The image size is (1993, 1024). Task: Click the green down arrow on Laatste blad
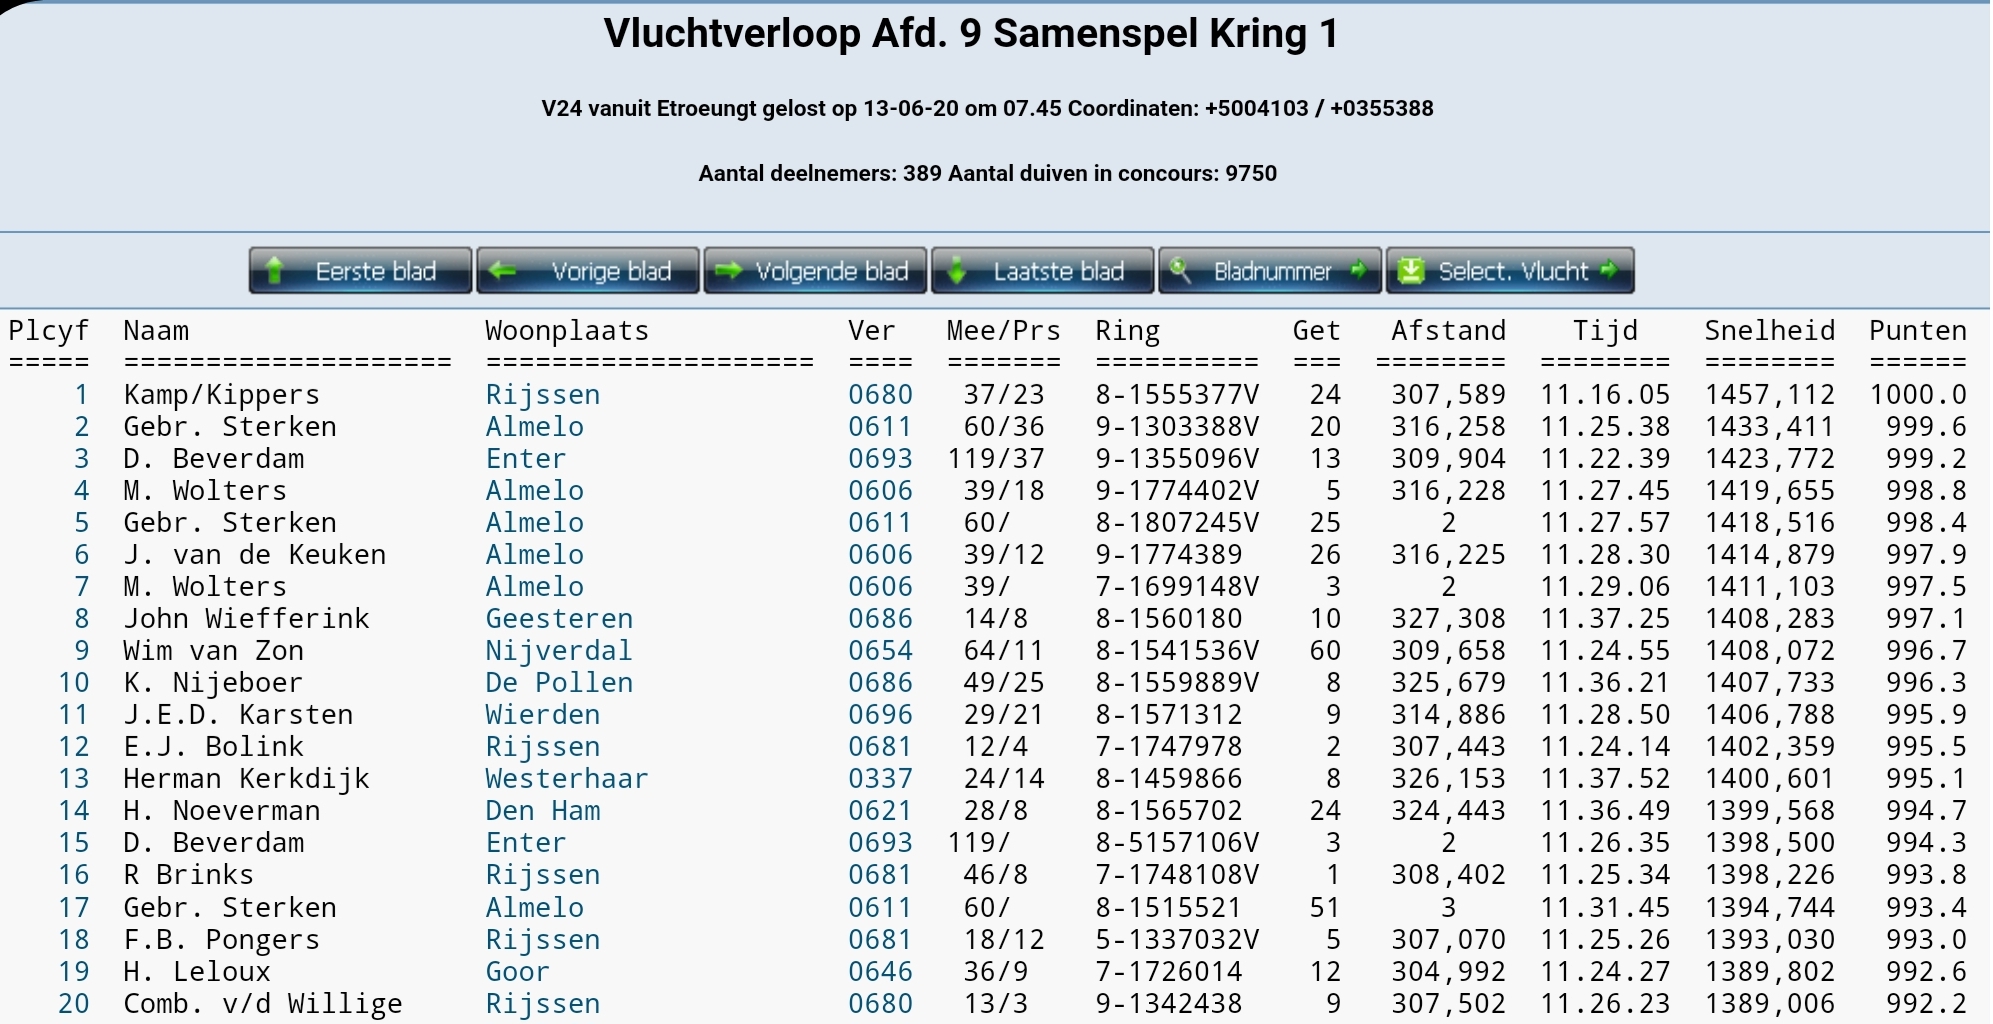[x=957, y=271]
